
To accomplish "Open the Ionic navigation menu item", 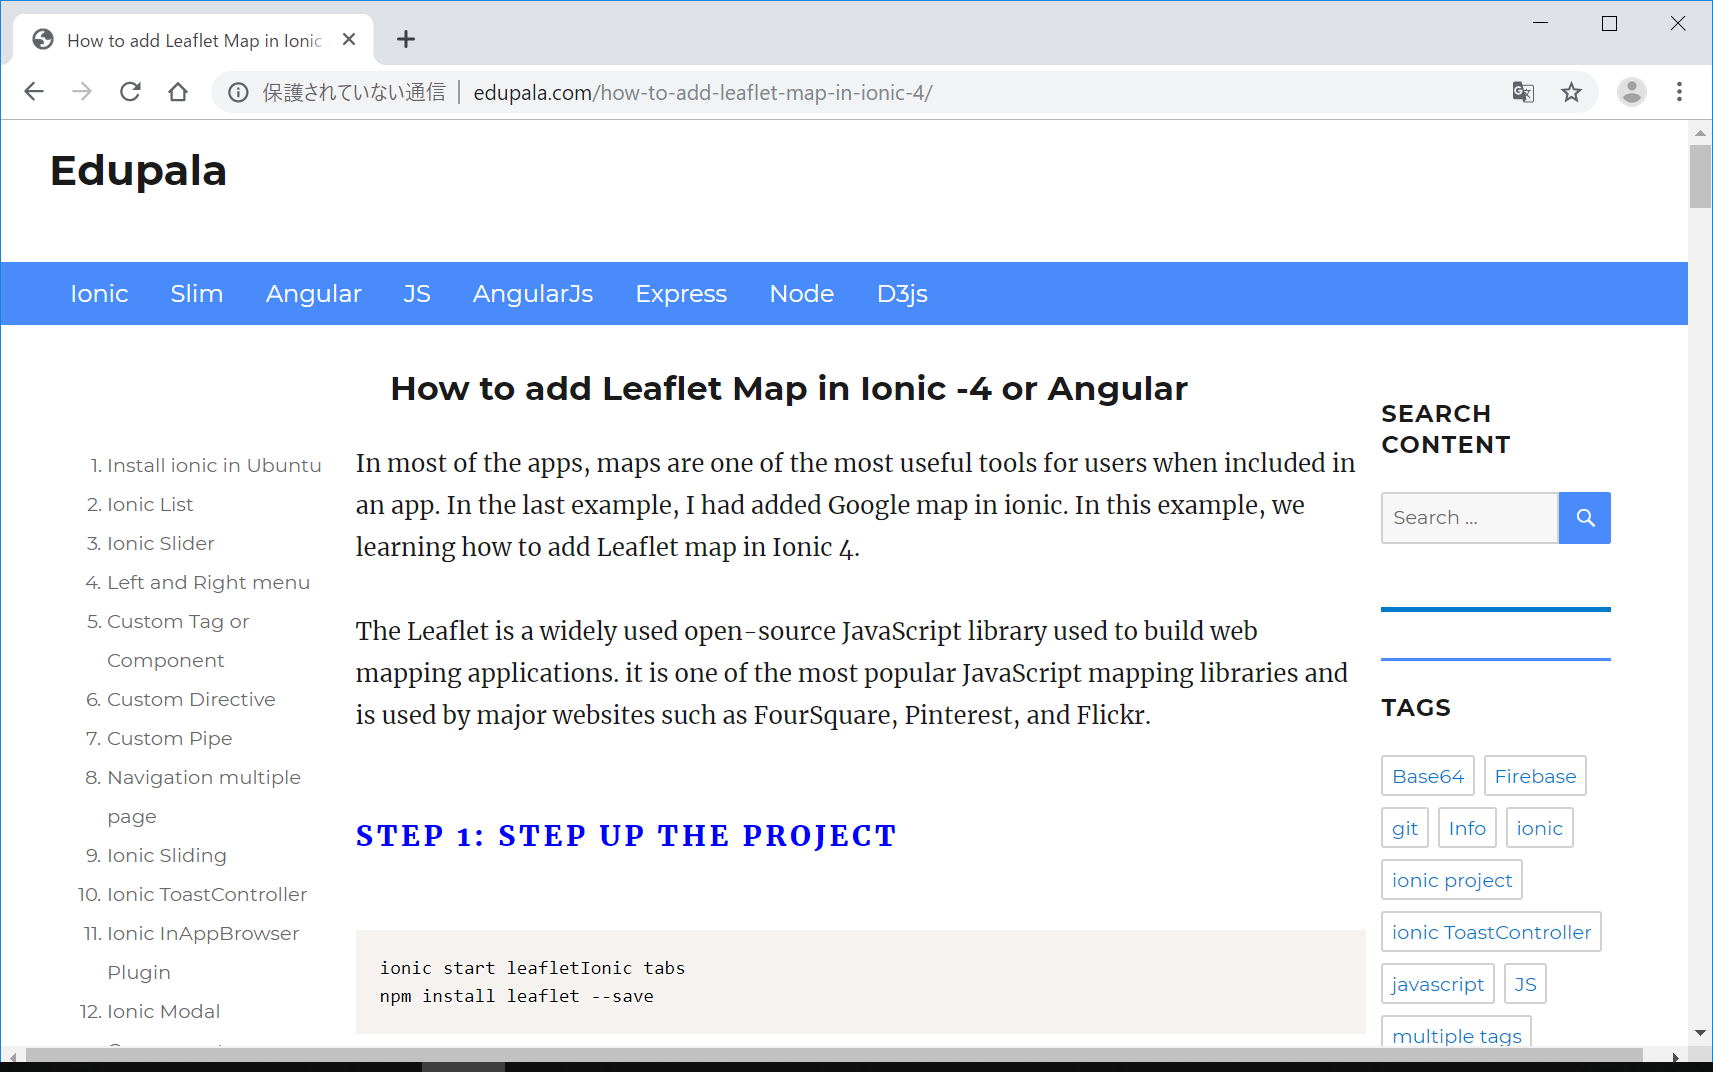I will [x=99, y=294].
